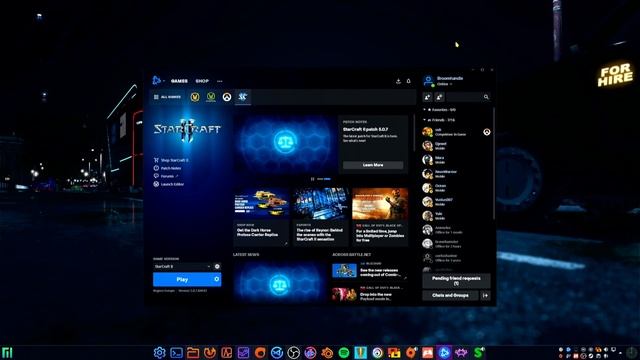Click the friends search magnifier
The height and width of the screenshot is (360, 640).
click(x=486, y=97)
